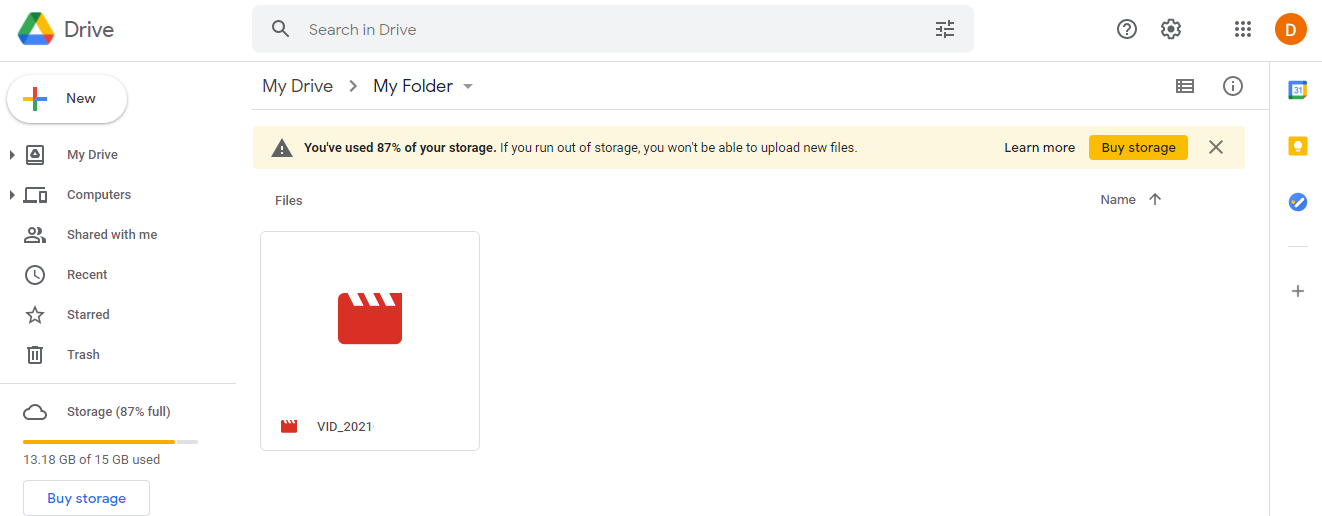Image resolution: width=1322 pixels, height=516 pixels.
Task: Click the Learn more link
Action: [1039, 147]
